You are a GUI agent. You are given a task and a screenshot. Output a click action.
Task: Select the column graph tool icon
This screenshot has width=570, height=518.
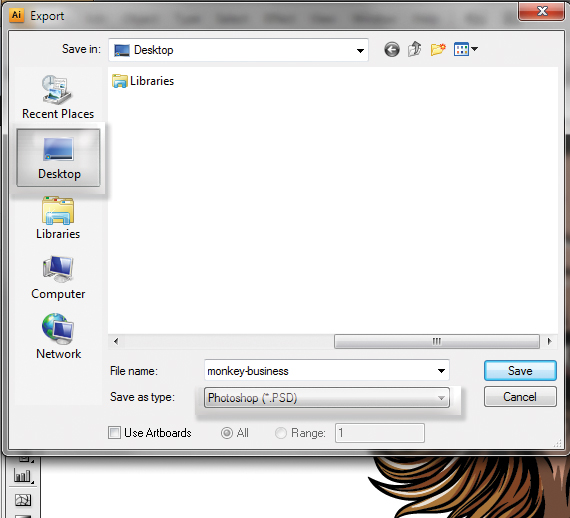tap(22, 475)
